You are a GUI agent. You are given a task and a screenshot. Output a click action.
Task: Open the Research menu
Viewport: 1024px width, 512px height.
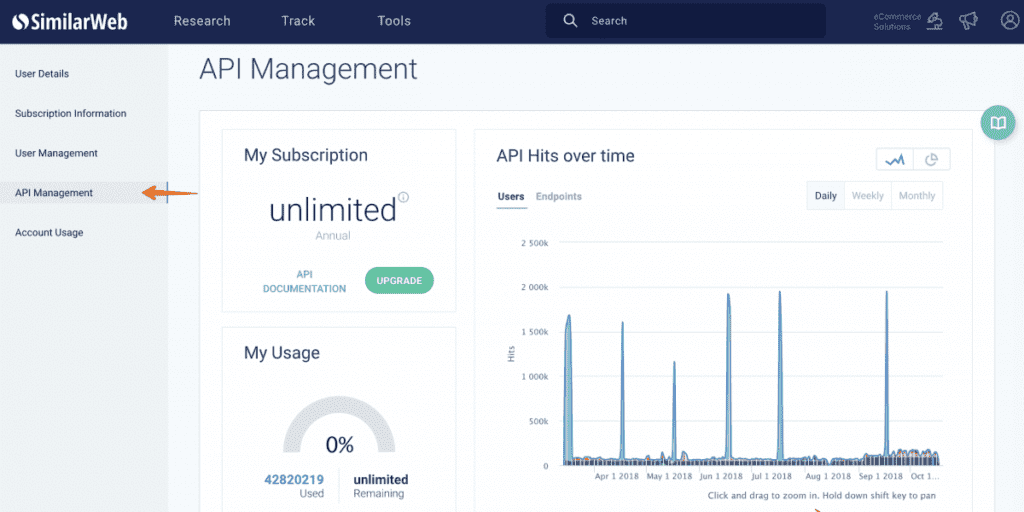click(x=202, y=21)
